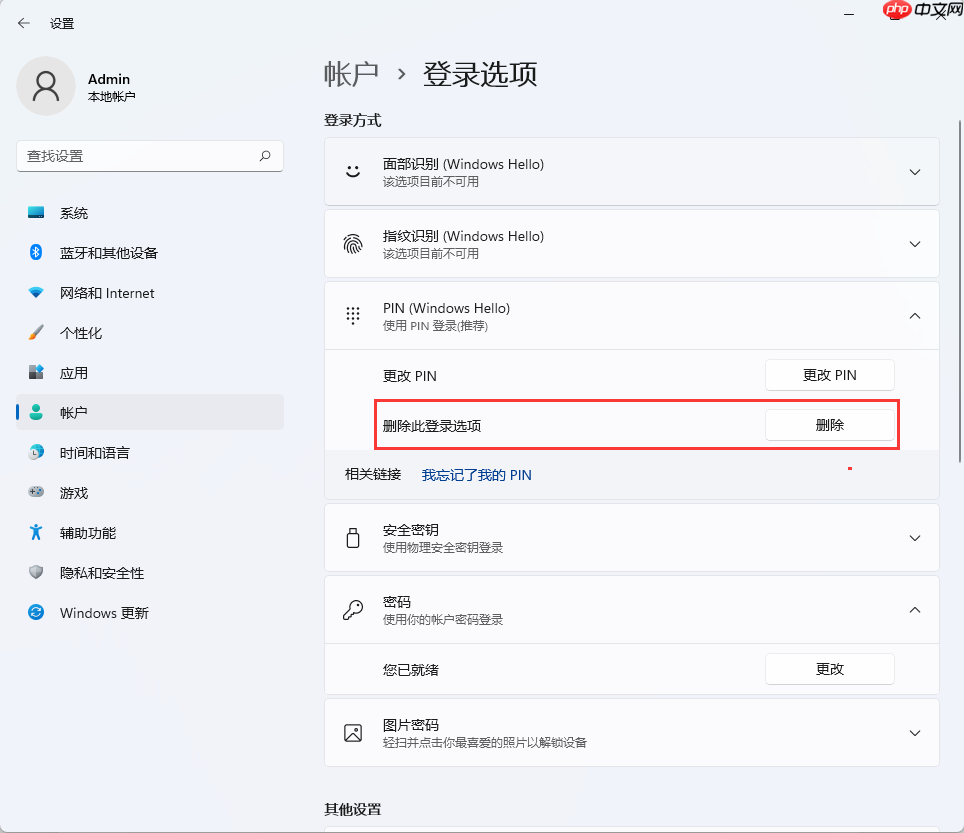This screenshot has width=964, height=833.
Task: Open 应用 settings from sidebar
Action: pyautogui.click(x=72, y=372)
